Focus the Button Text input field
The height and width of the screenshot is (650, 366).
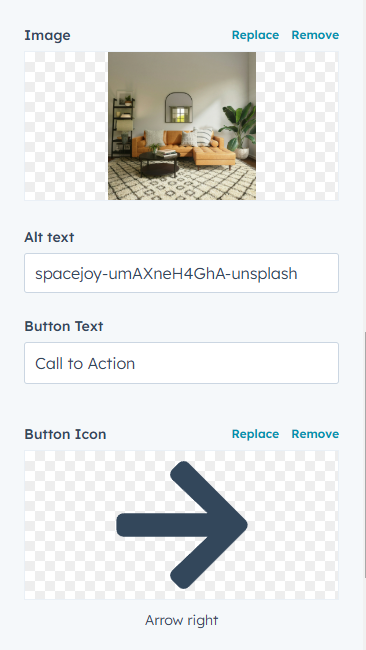pos(182,363)
